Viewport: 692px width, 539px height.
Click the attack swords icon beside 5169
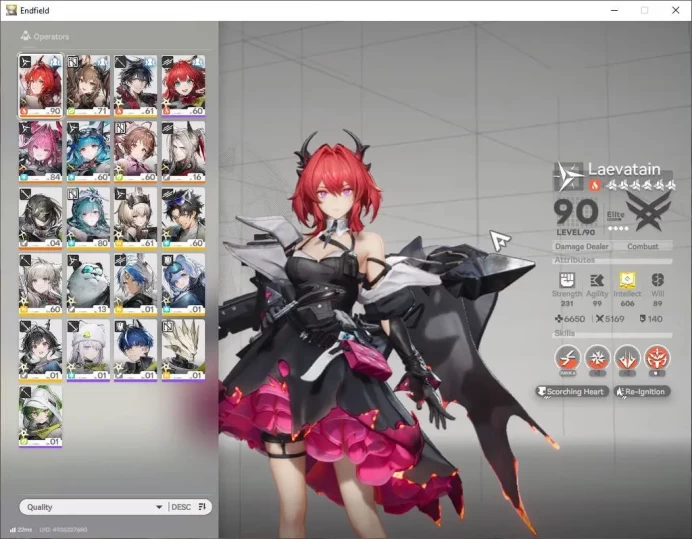(599, 318)
